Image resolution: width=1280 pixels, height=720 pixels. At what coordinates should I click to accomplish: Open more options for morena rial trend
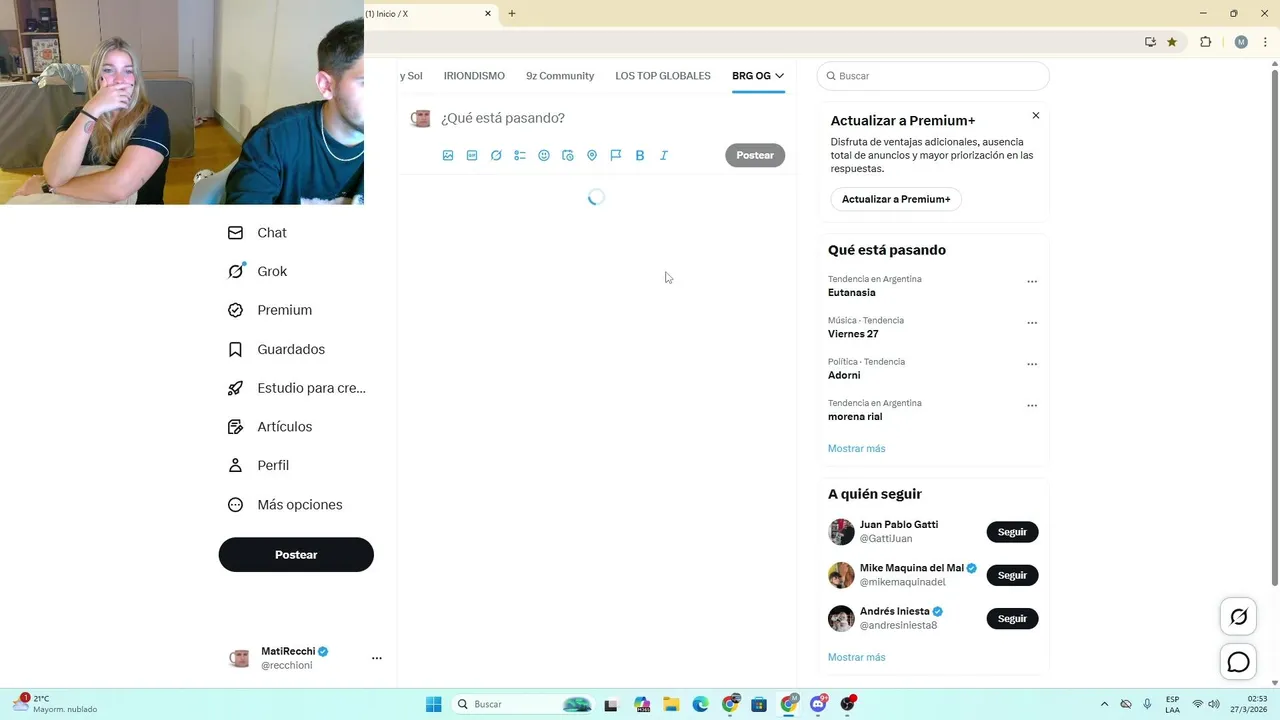coord(1032,406)
